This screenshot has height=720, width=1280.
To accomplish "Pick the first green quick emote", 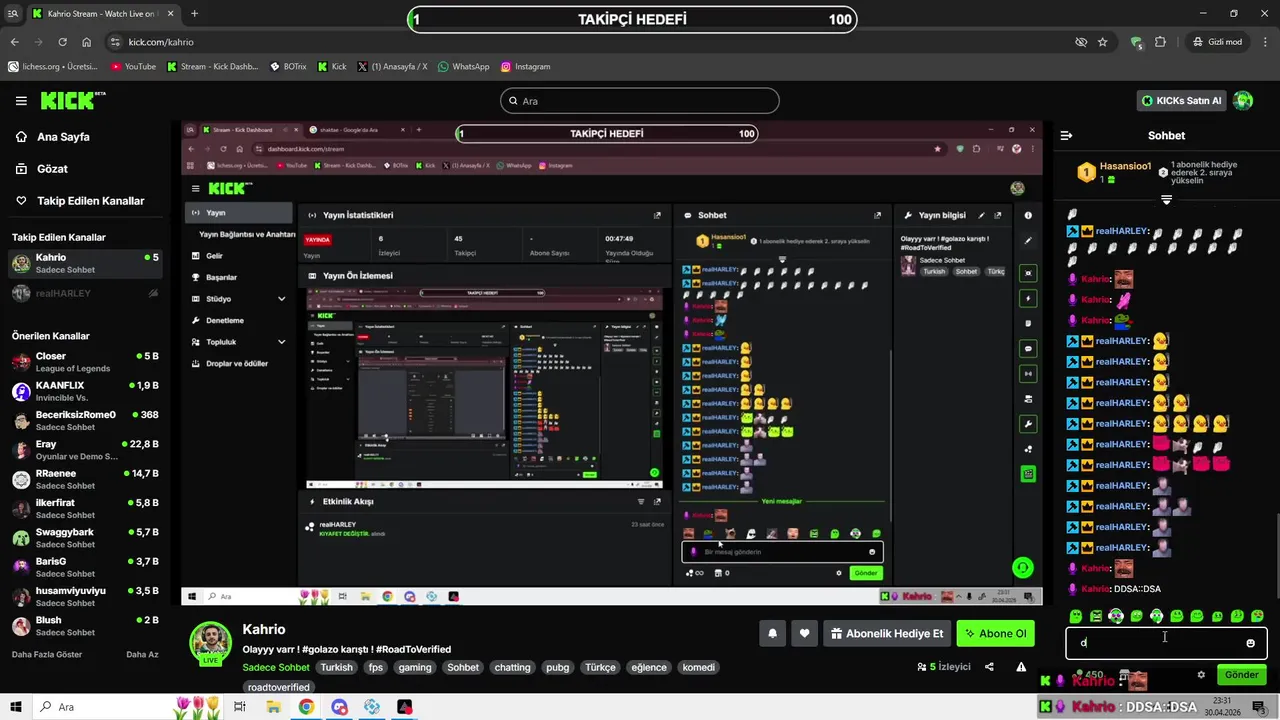I will [1075, 616].
